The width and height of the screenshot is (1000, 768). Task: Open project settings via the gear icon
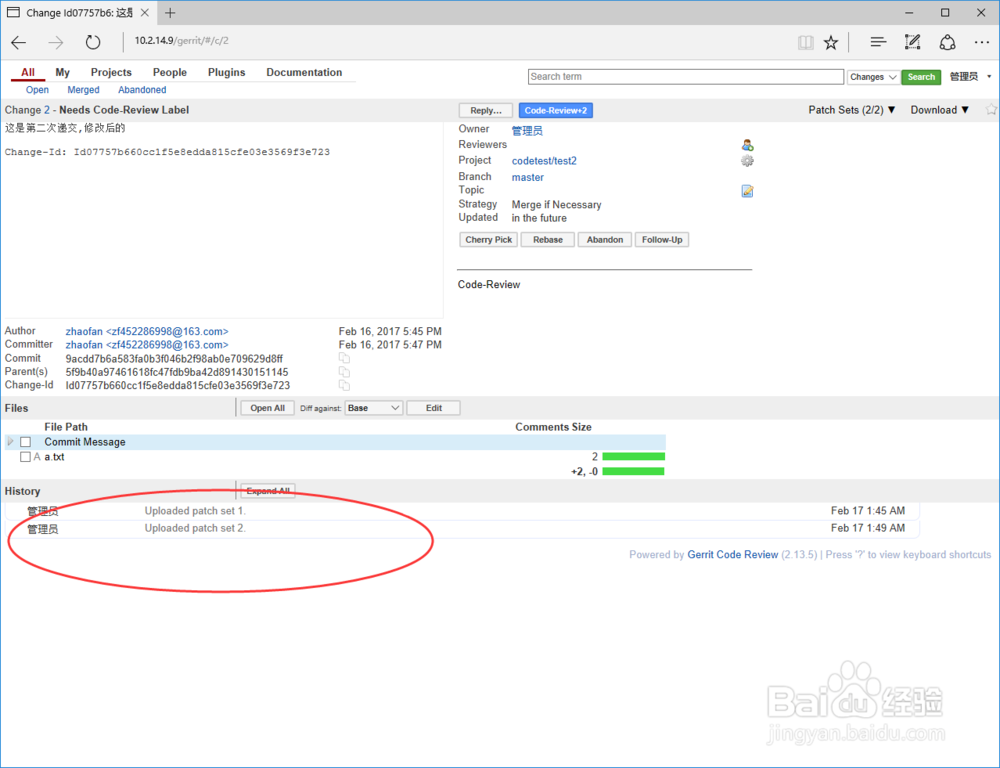(x=747, y=160)
